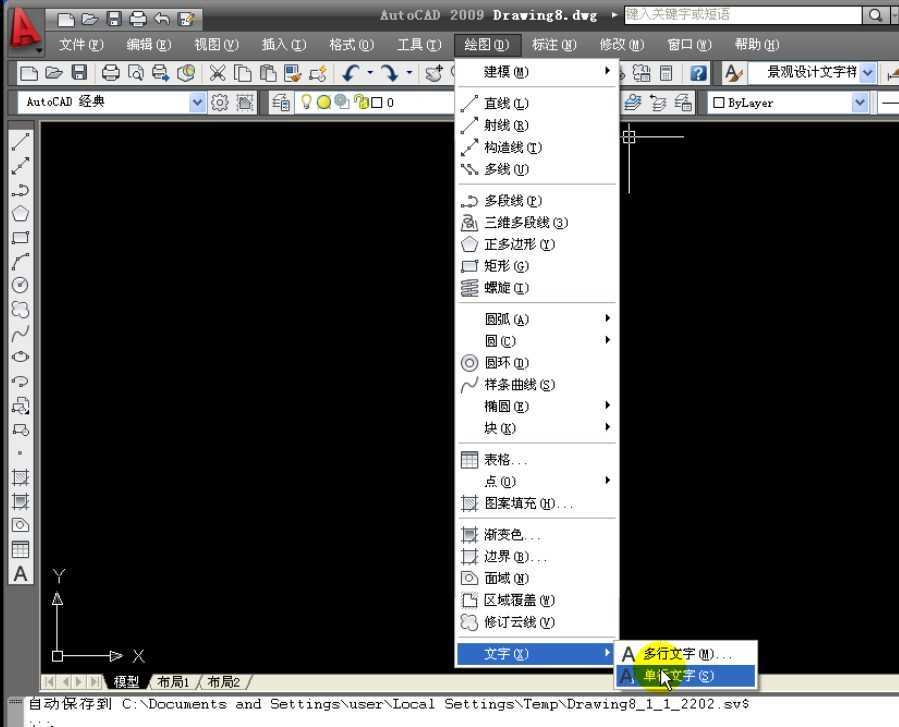Toggle layer 0 freeze sun icon
Screen dimensions: 899x727
tap(324, 102)
